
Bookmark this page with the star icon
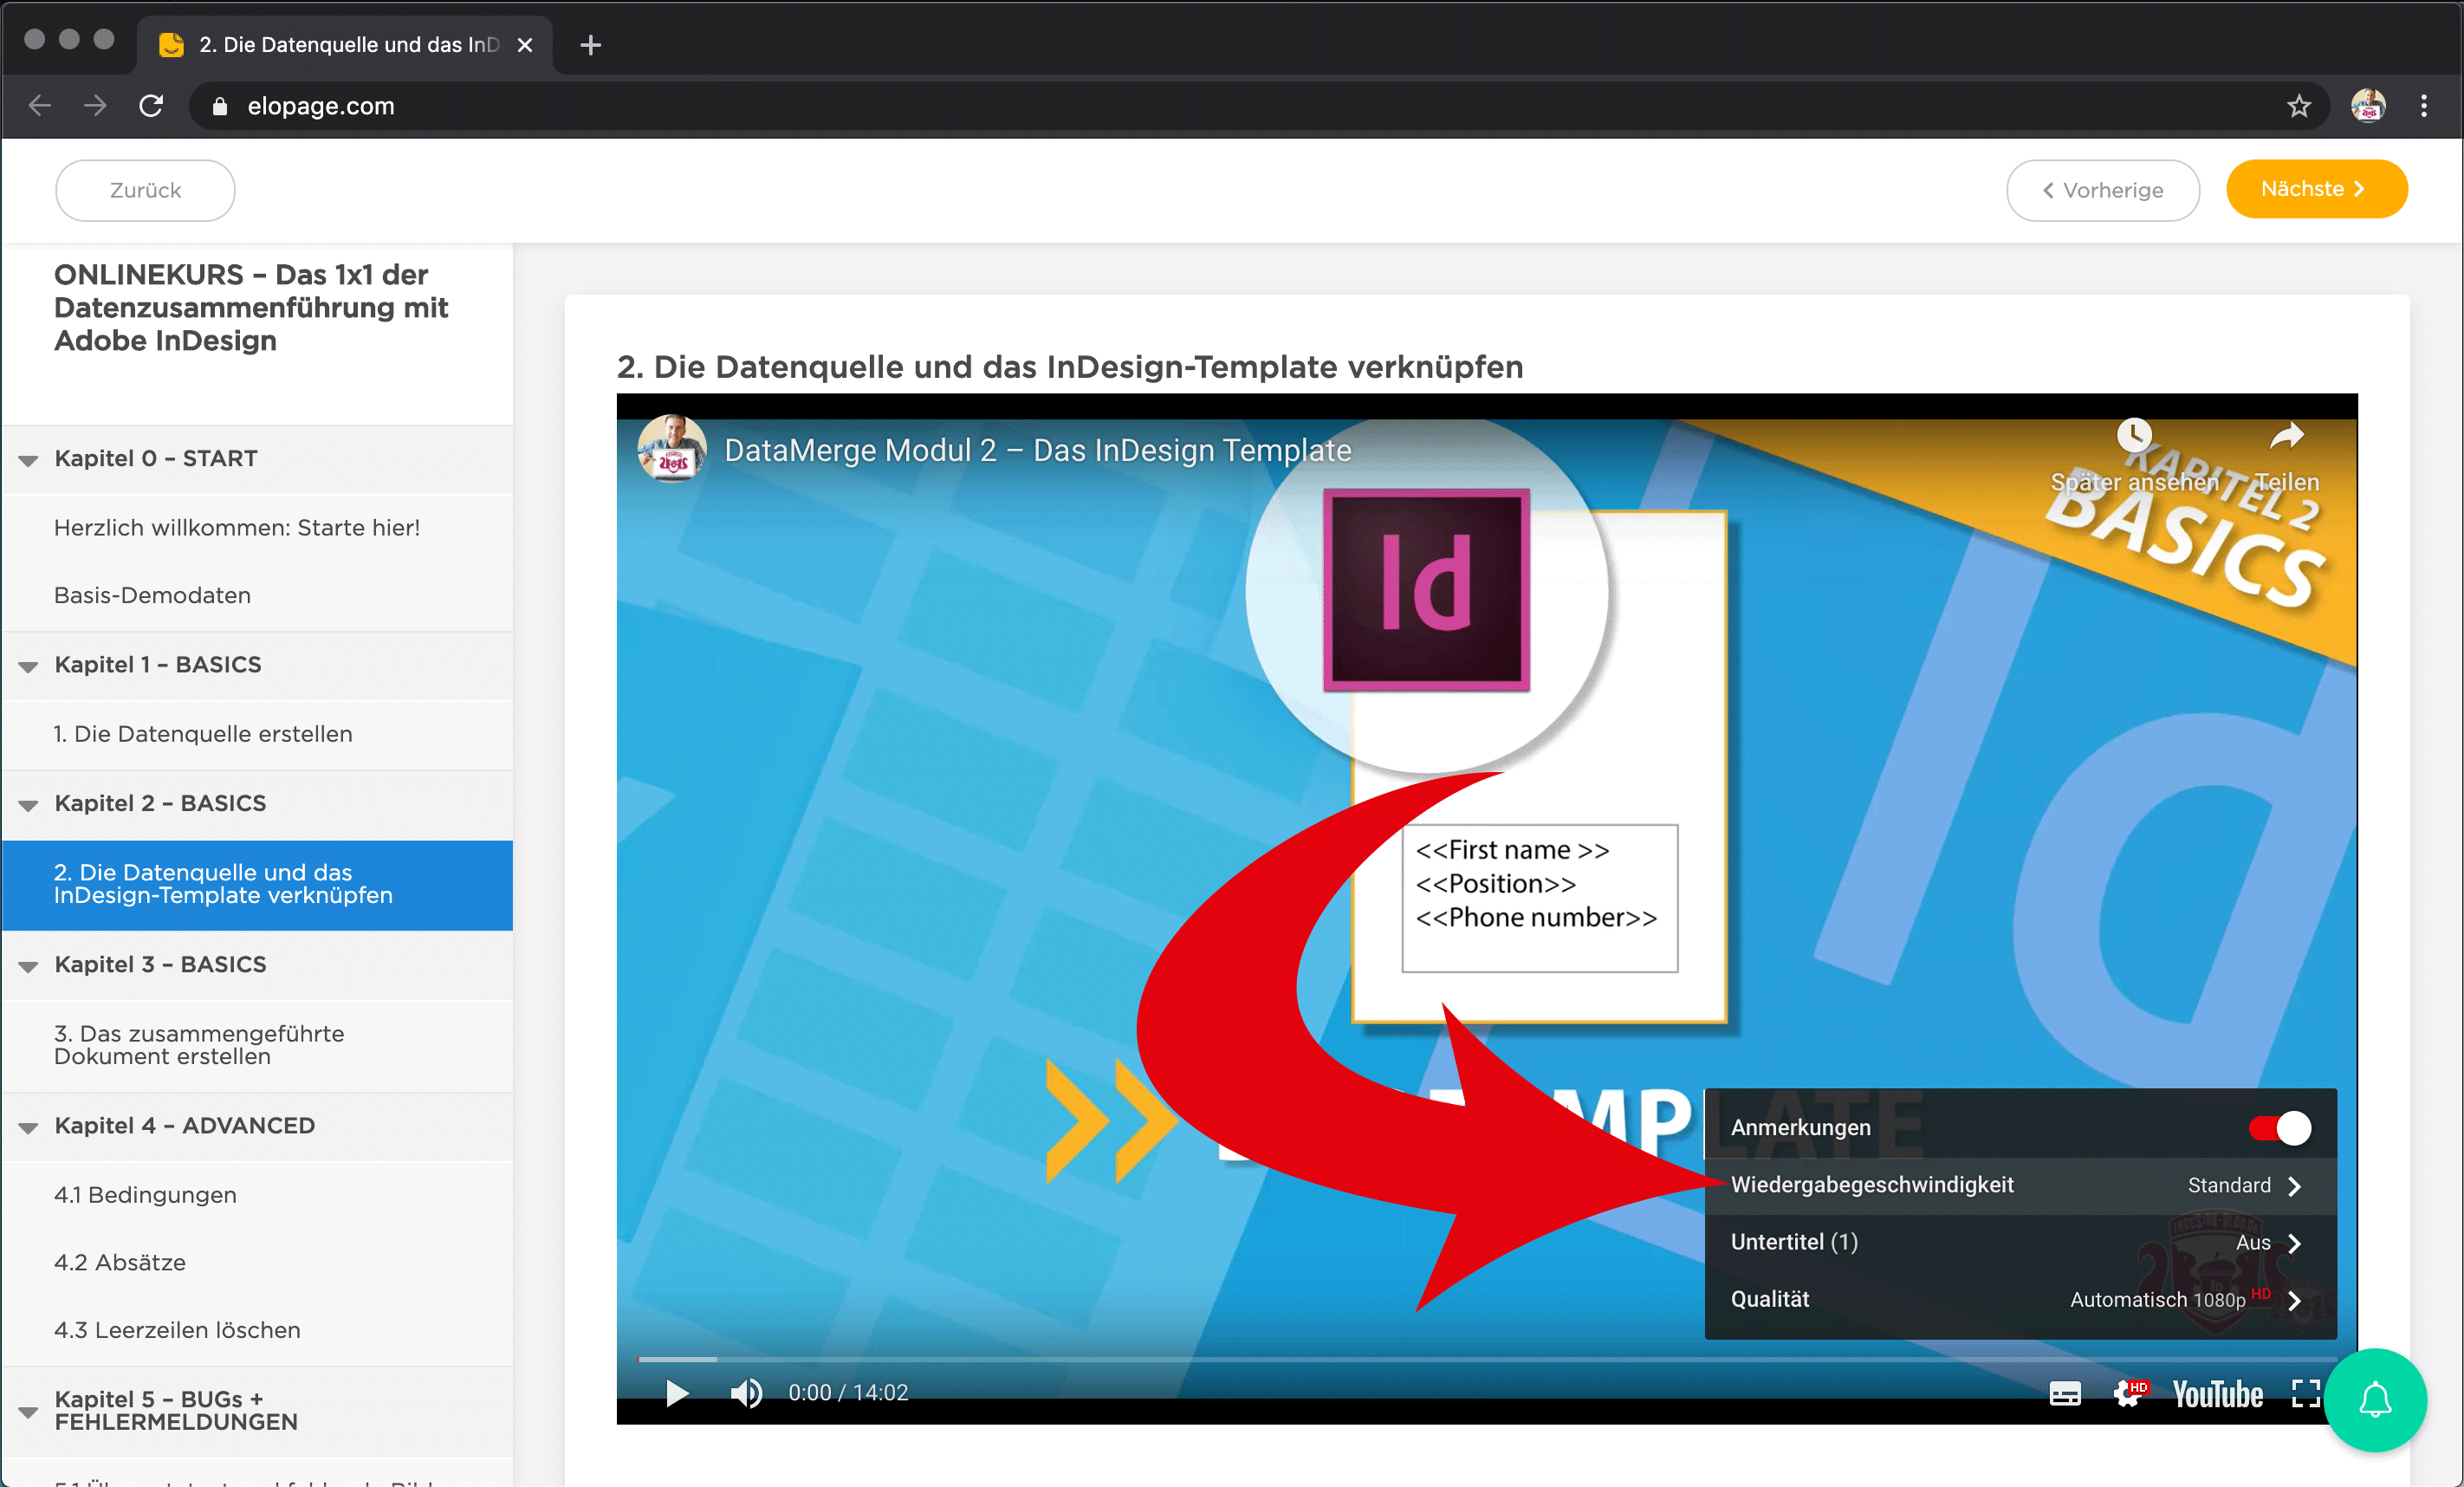[x=2298, y=105]
